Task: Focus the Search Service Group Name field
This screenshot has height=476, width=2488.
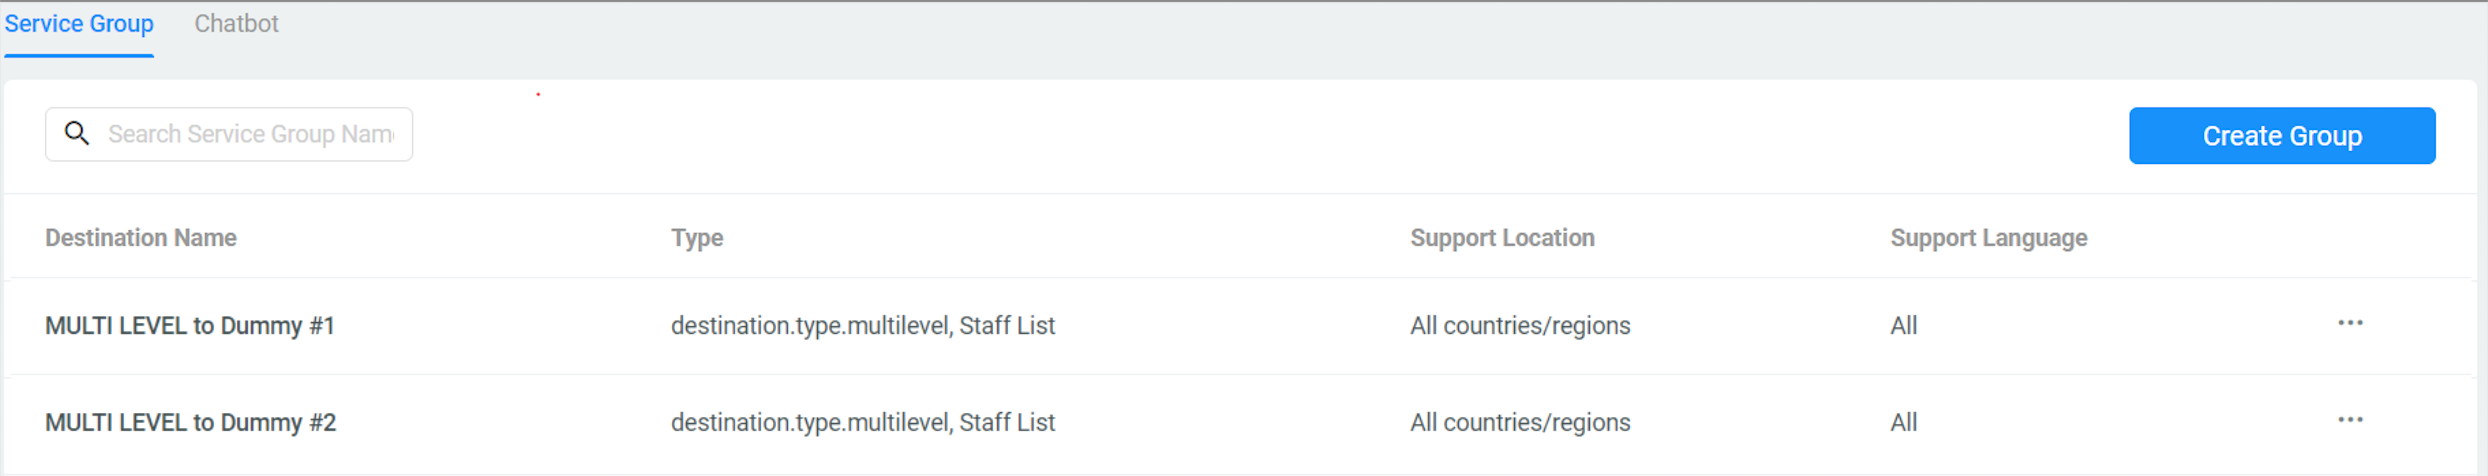Action: [x=250, y=134]
